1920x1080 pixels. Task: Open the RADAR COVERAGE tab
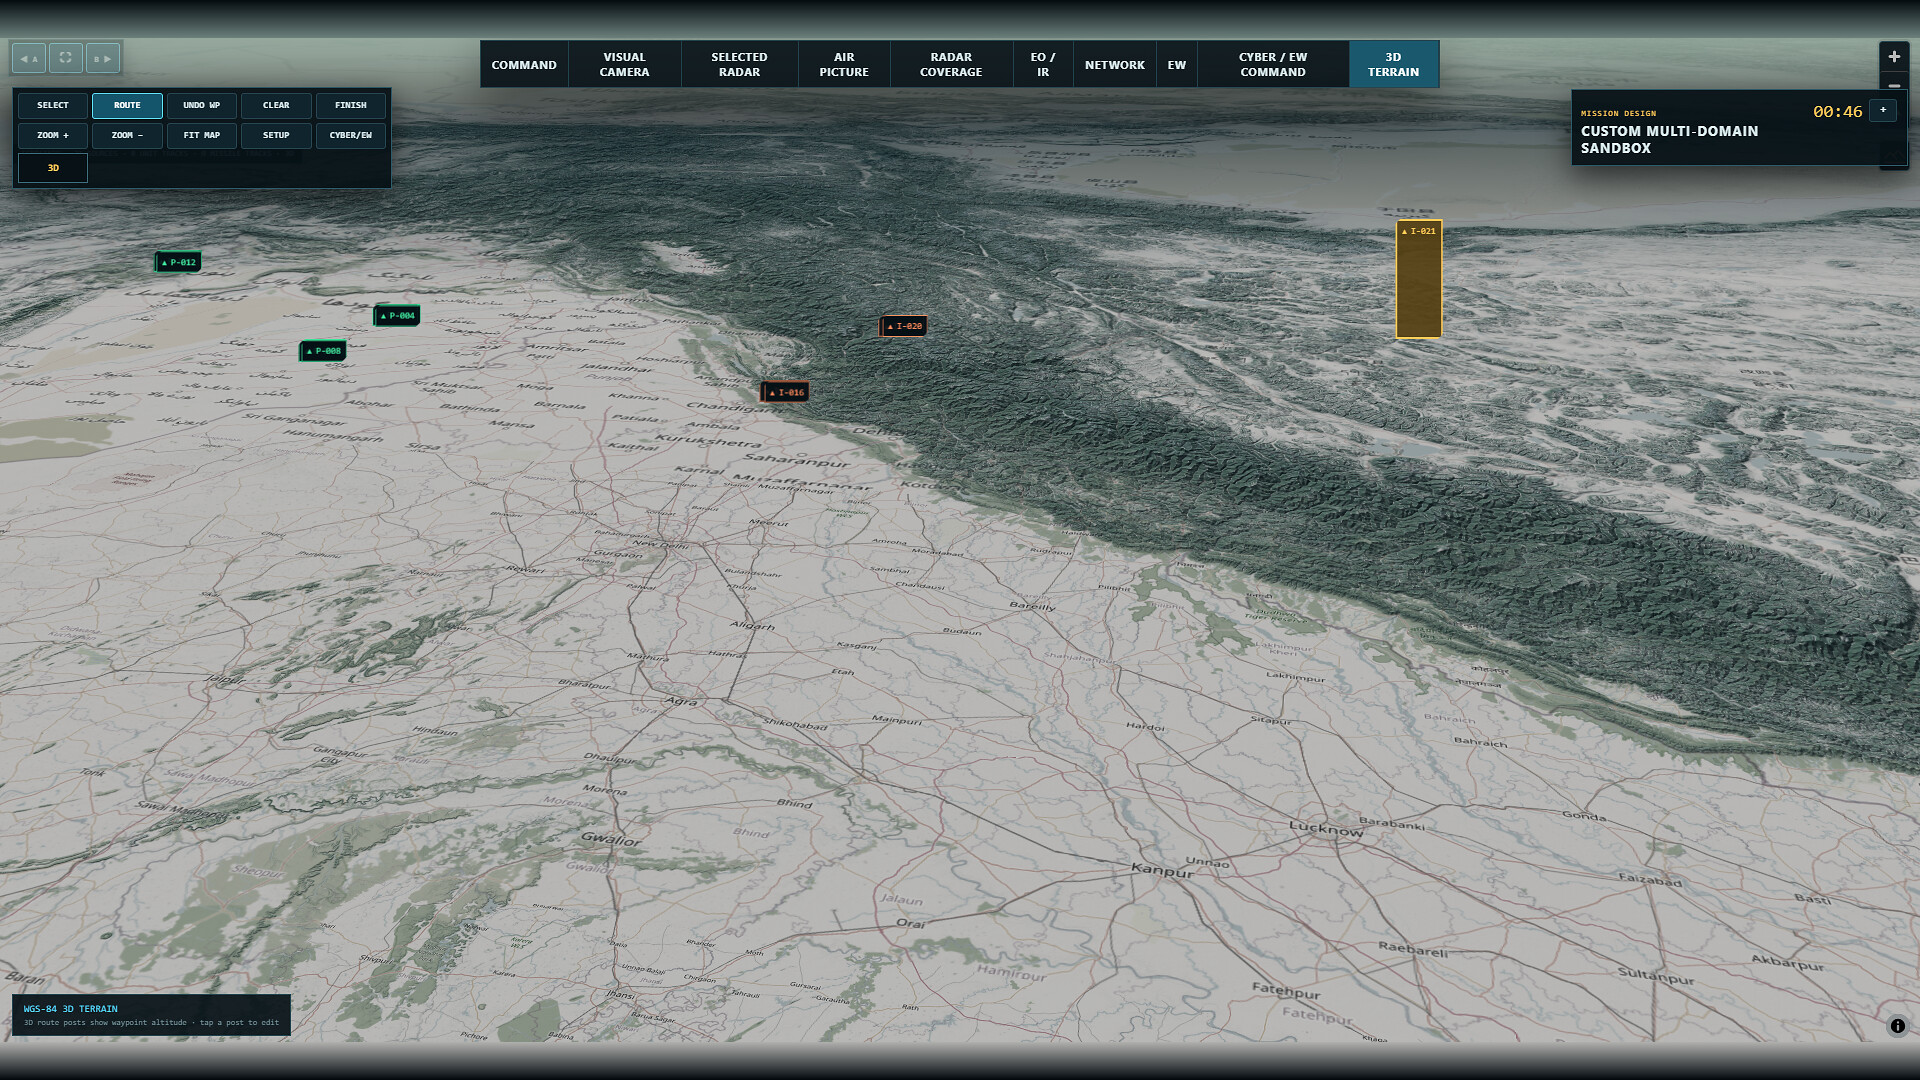tap(951, 65)
